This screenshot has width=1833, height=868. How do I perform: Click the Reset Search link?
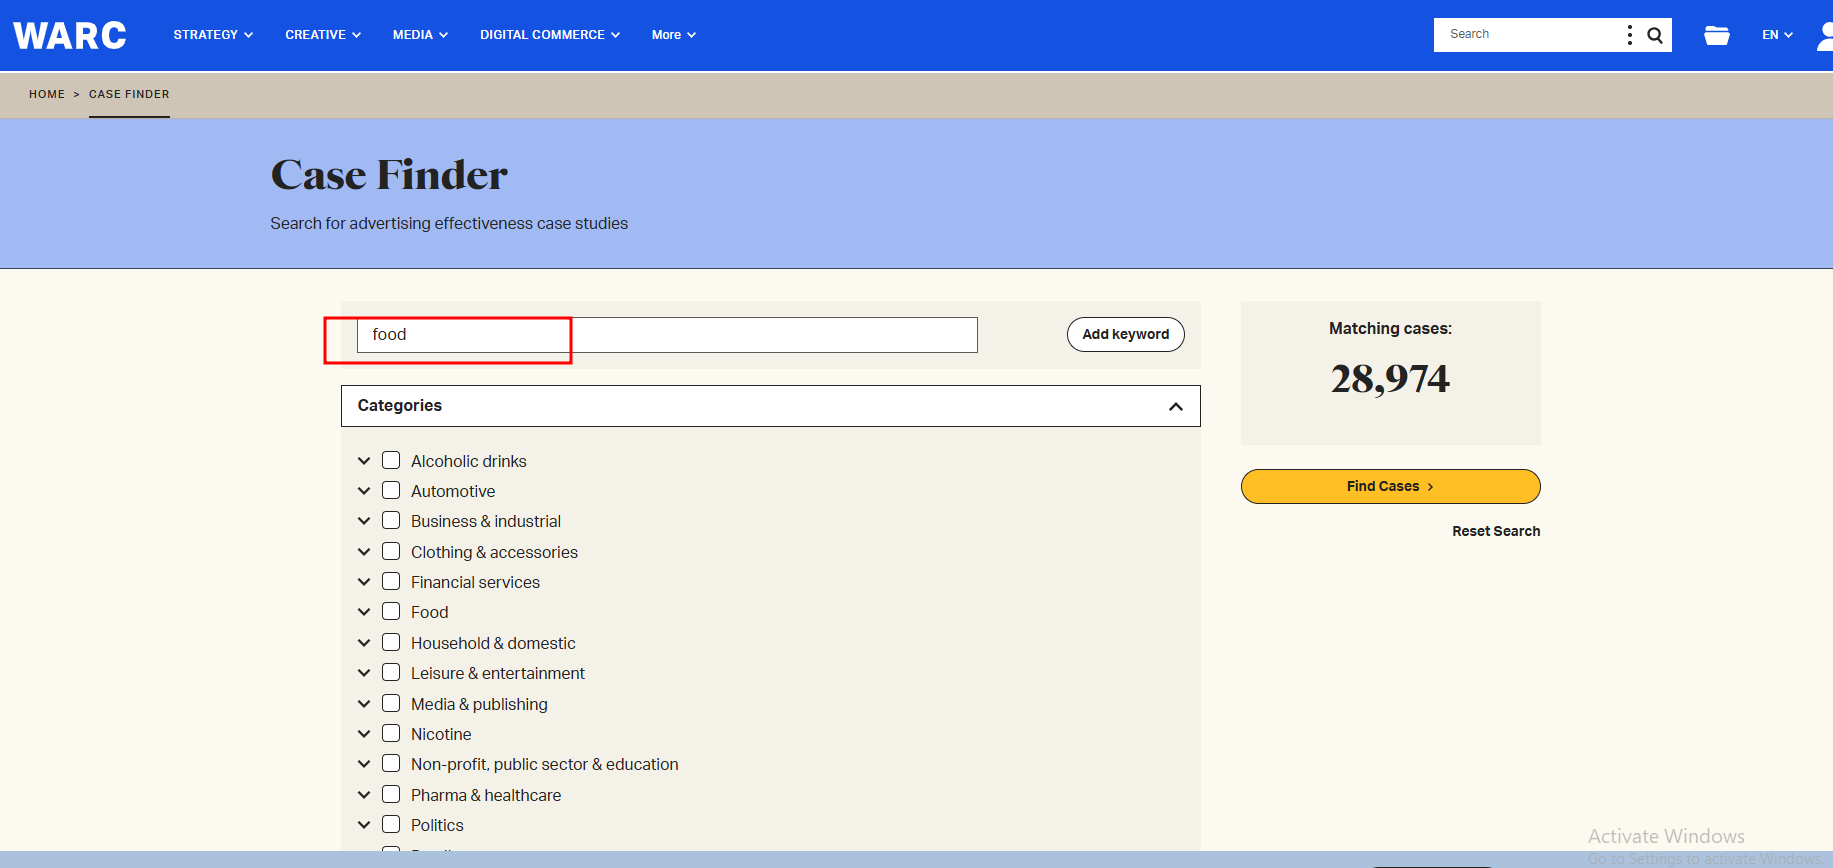[1495, 531]
